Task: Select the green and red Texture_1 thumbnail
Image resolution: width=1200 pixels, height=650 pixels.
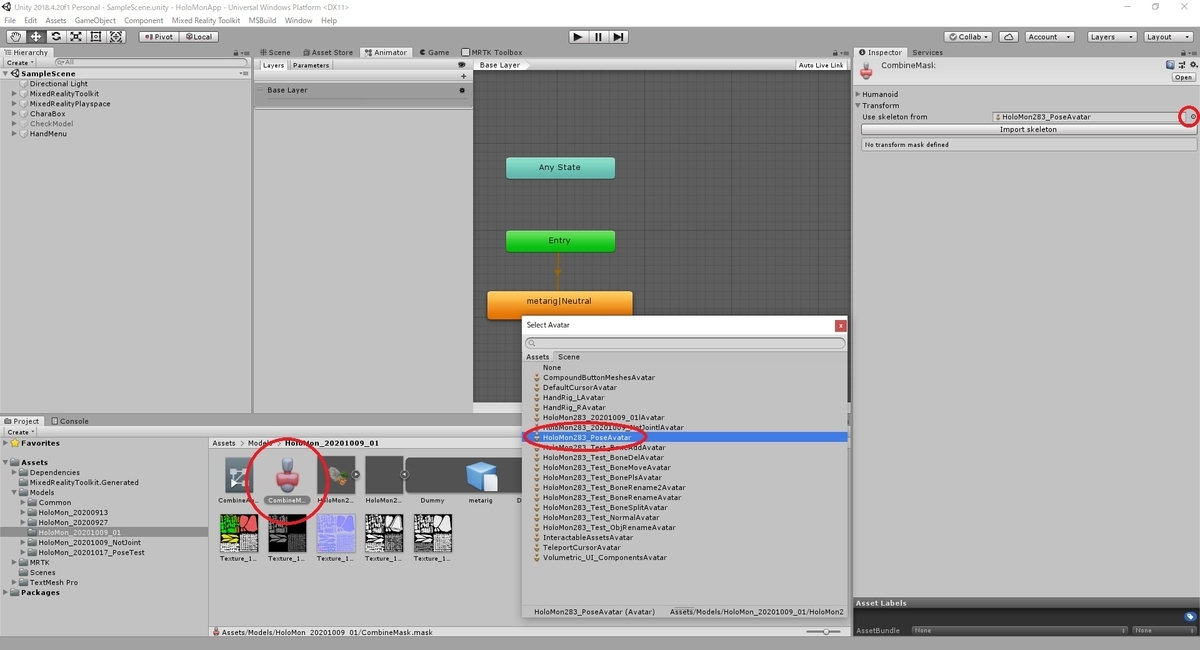Action: click(240, 538)
